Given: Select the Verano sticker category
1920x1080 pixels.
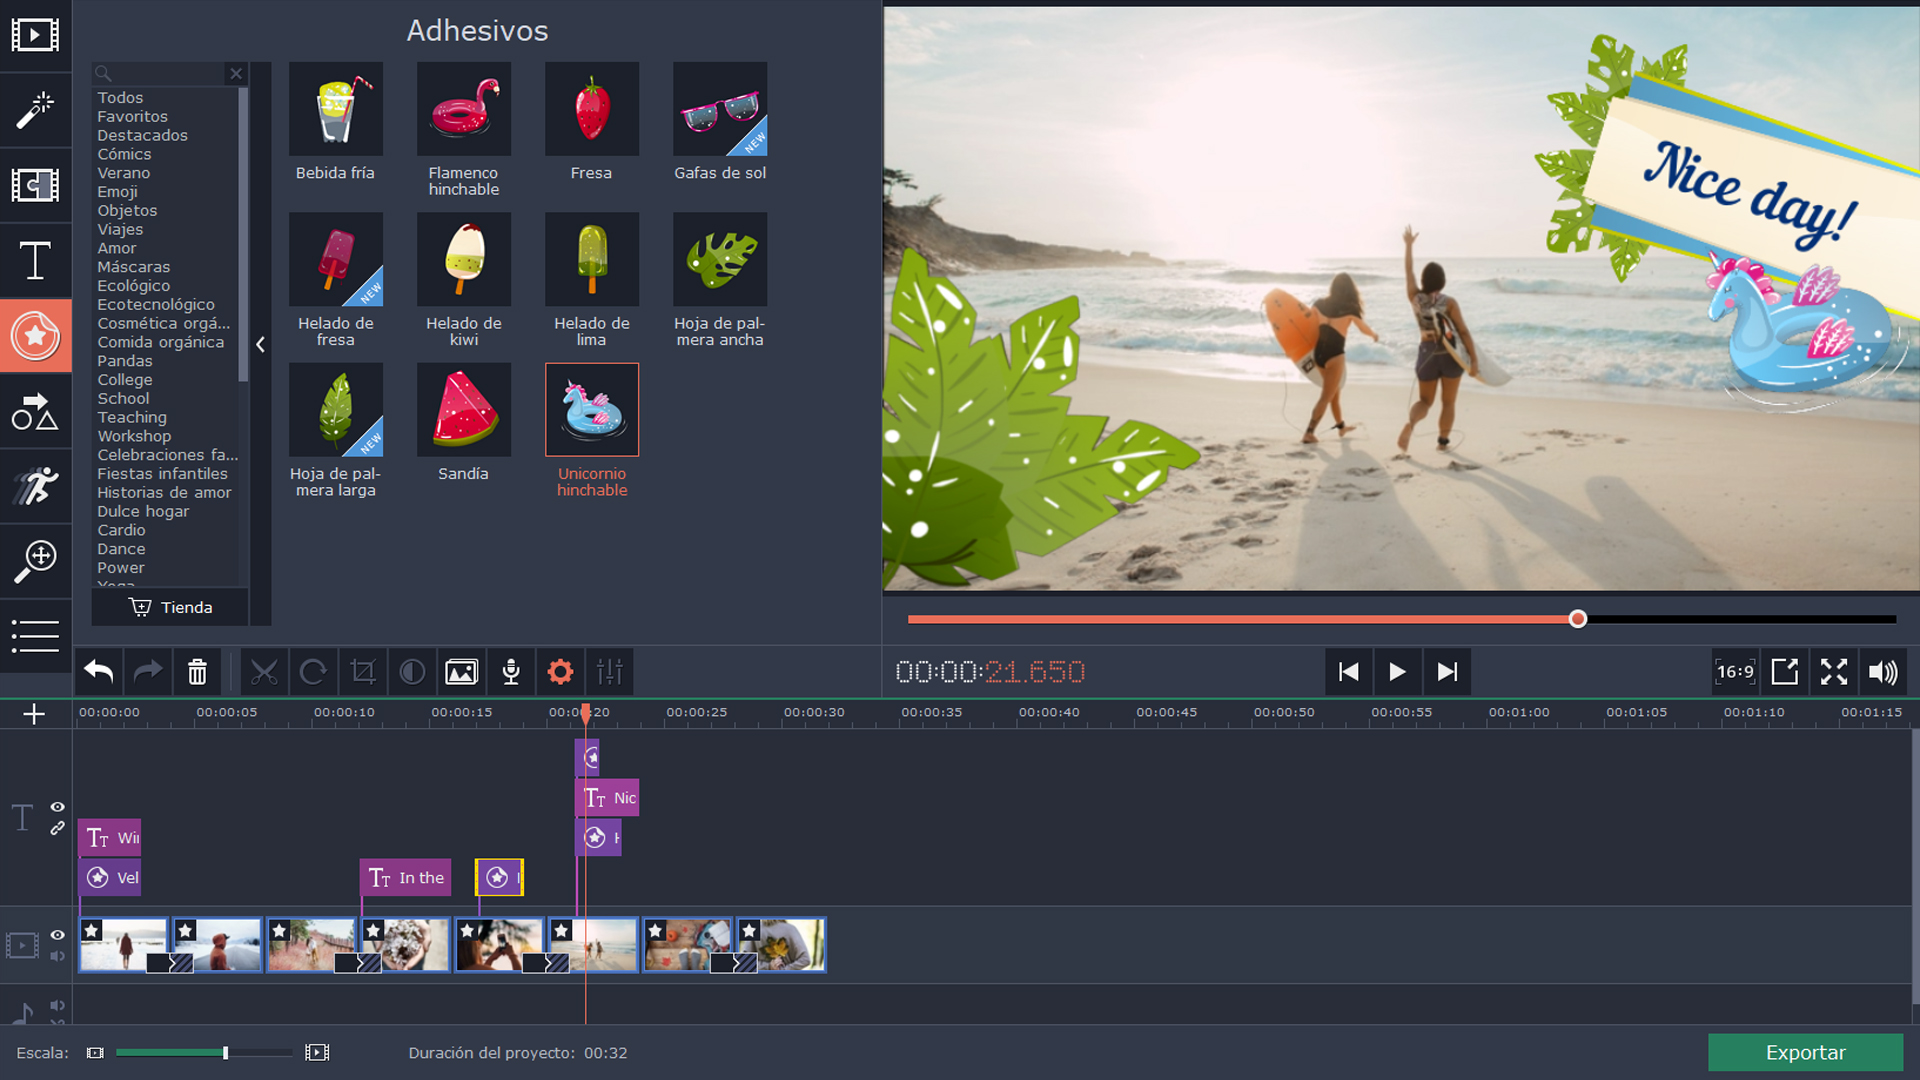Looking at the screenshot, I should (x=124, y=173).
